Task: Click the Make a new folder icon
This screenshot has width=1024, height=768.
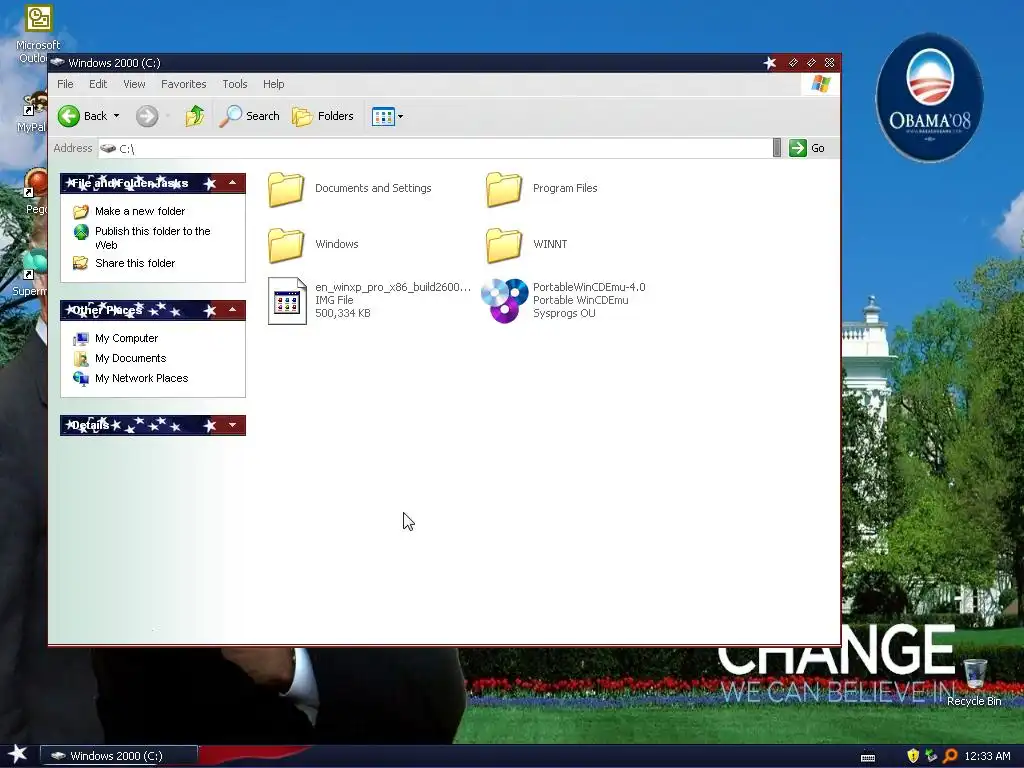Action: [81, 212]
